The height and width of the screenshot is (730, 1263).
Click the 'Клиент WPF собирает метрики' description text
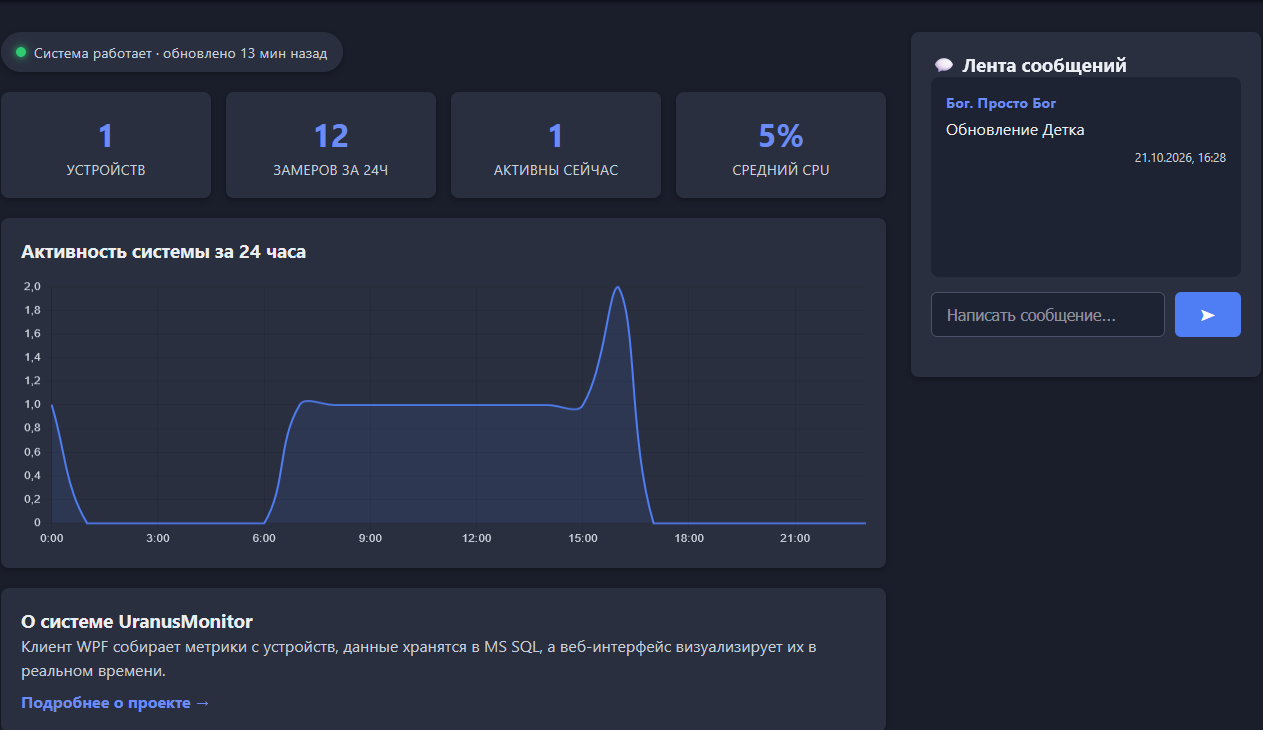pyautogui.click(x=419, y=659)
